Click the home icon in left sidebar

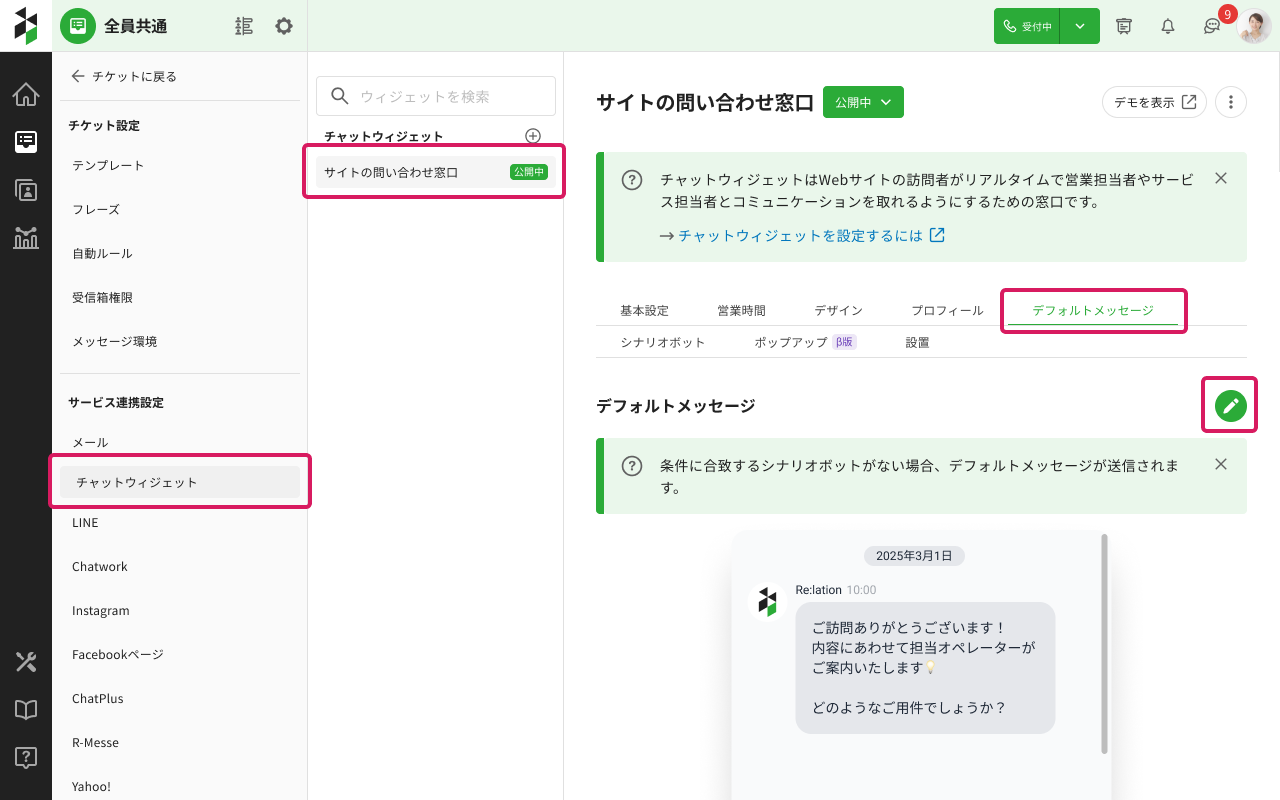[26, 95]
